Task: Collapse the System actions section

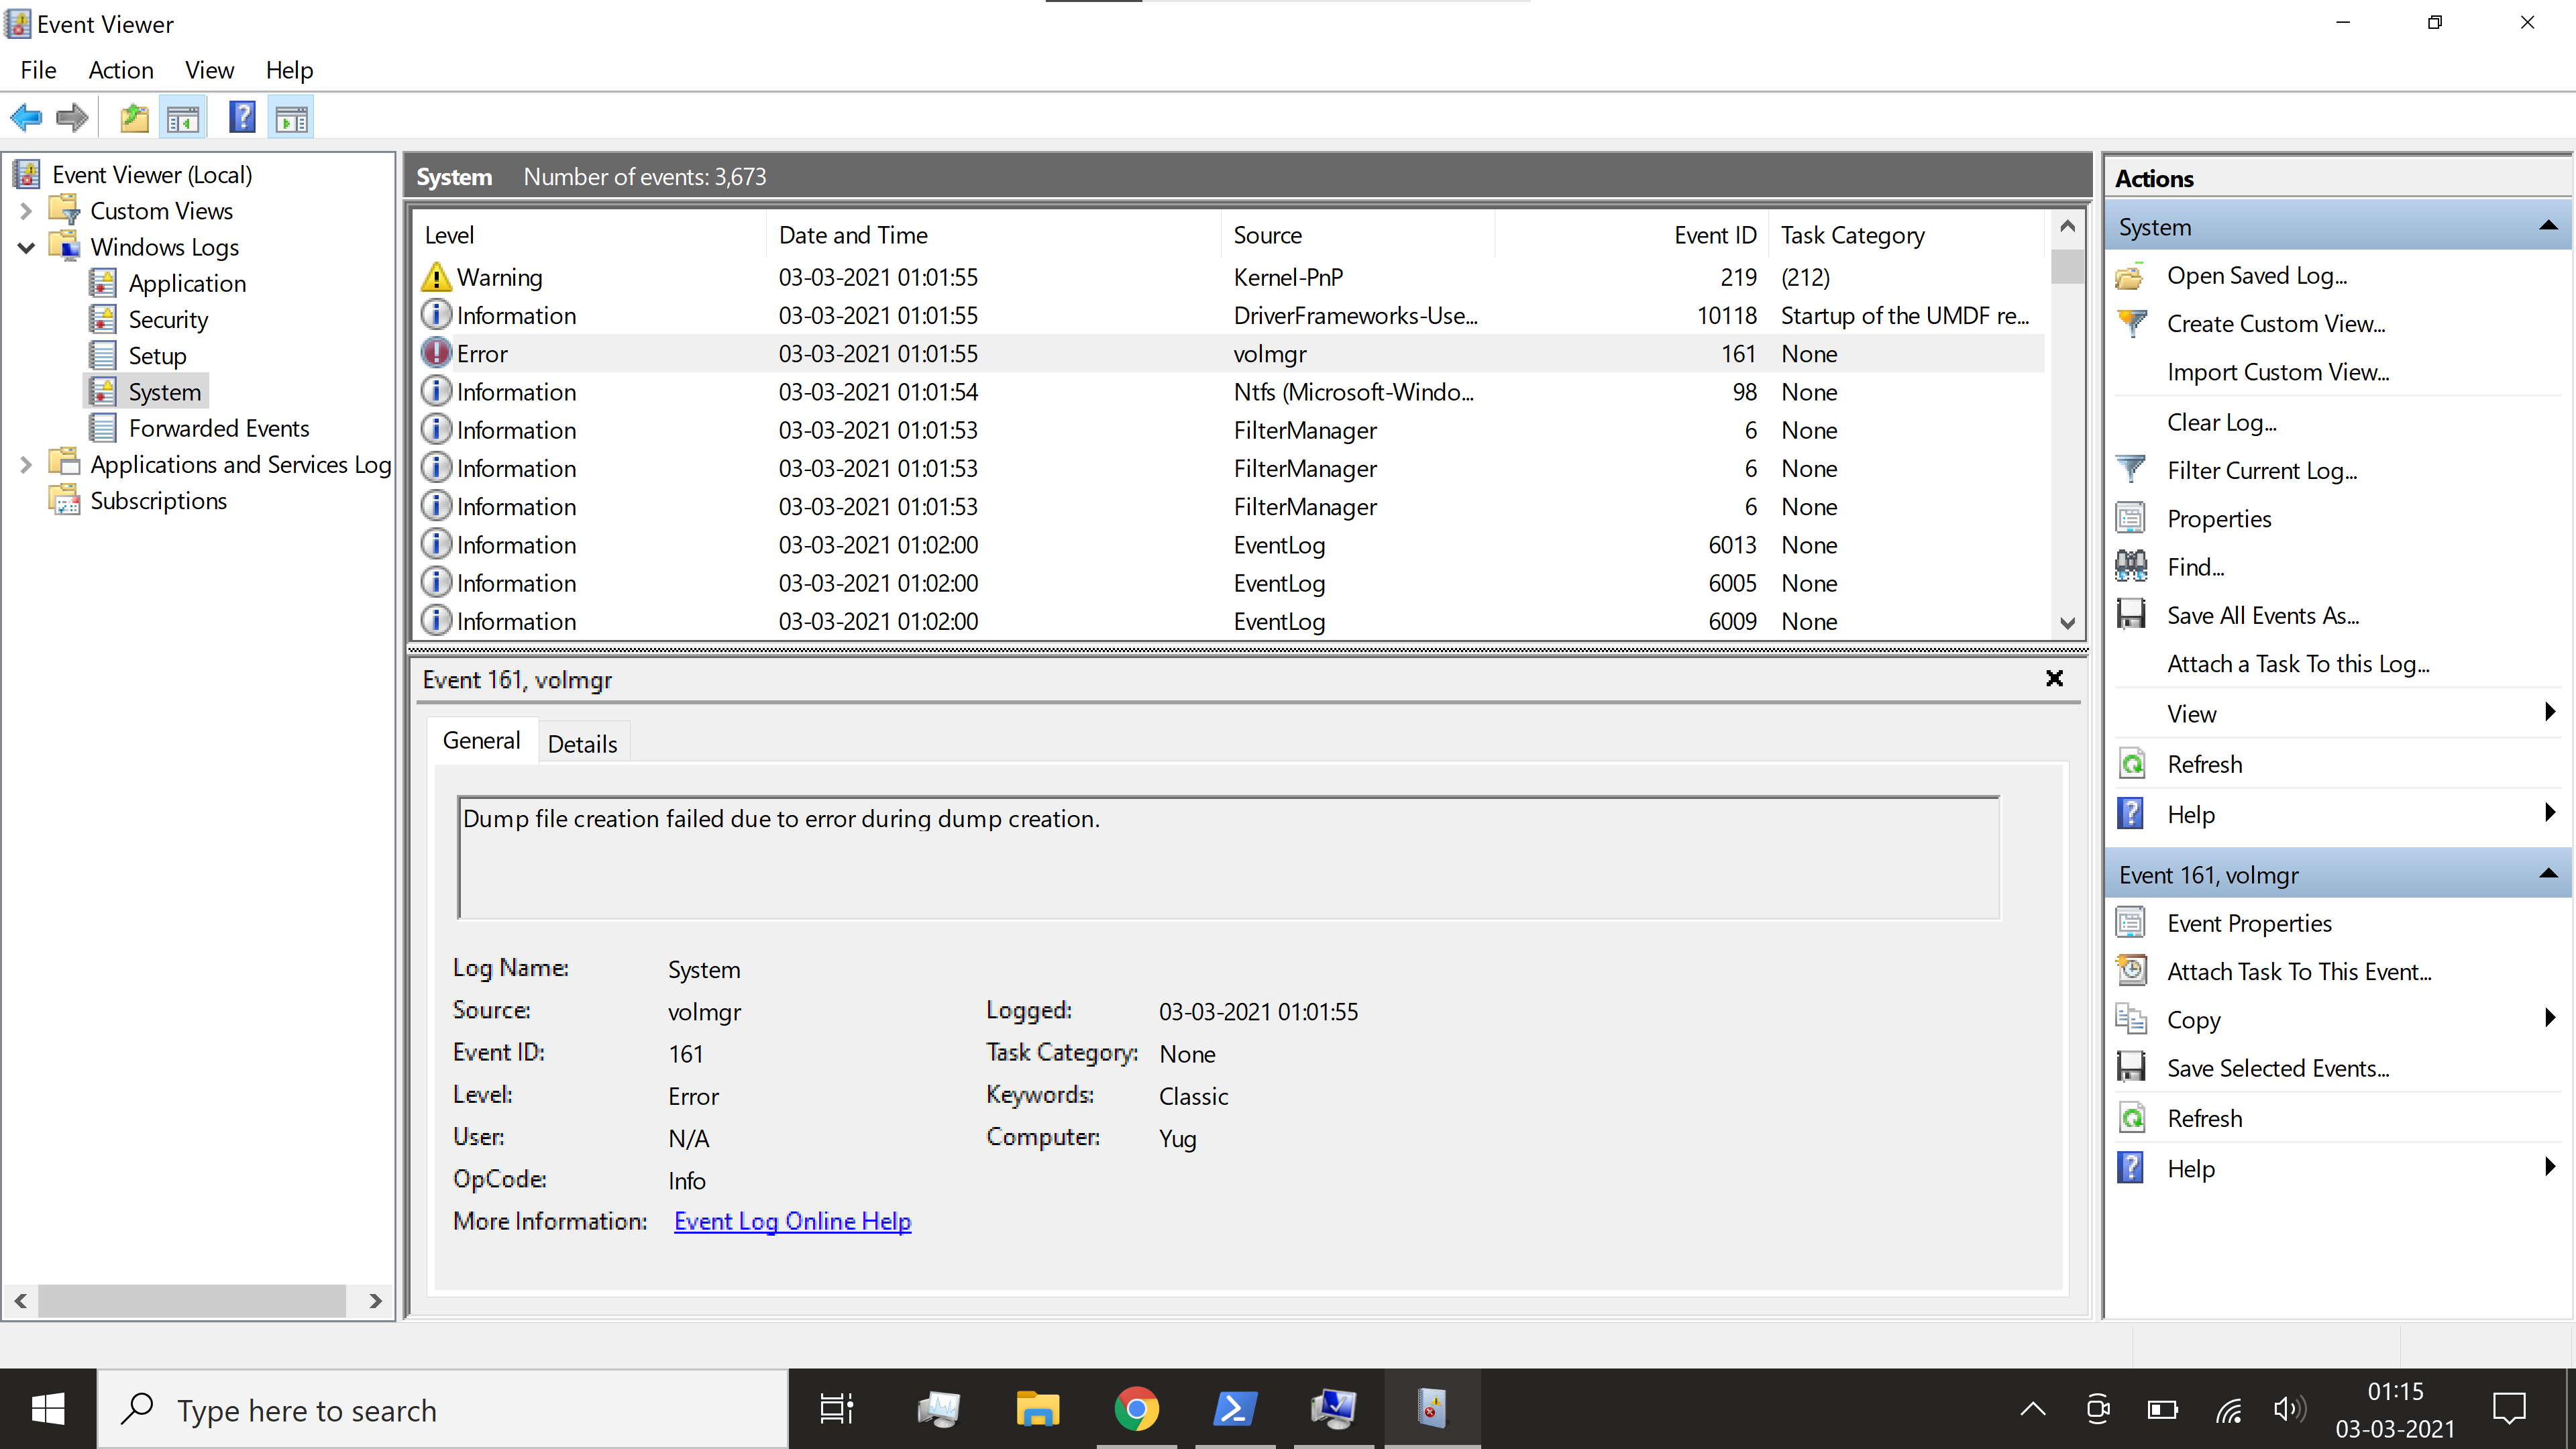Action: (2548, 227)
